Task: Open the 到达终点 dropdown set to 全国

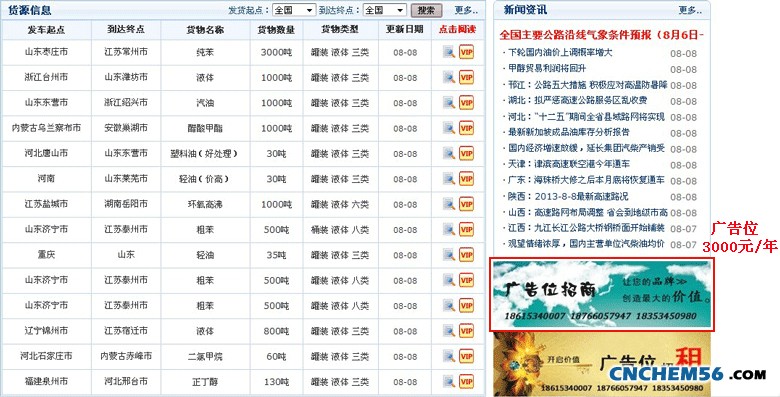Action: (x=385, y=10)
